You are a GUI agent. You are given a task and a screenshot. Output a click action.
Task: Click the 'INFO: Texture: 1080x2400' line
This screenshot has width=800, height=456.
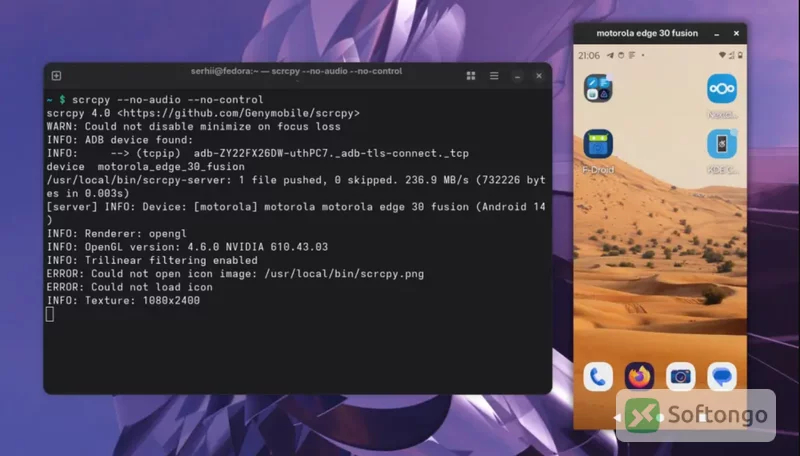point(123,300)
